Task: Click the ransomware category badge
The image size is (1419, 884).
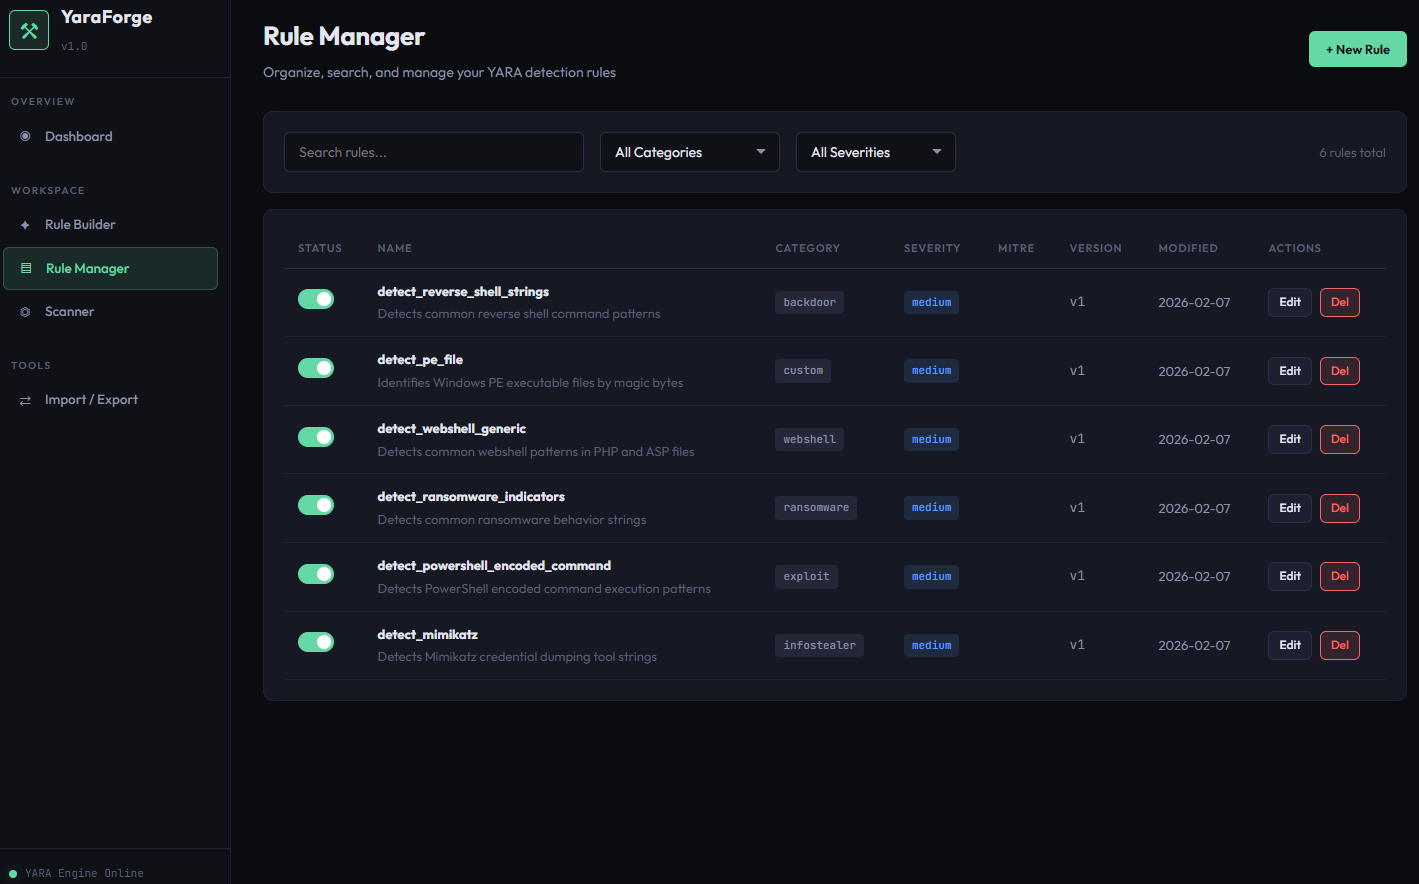Action: pos(815,507)
